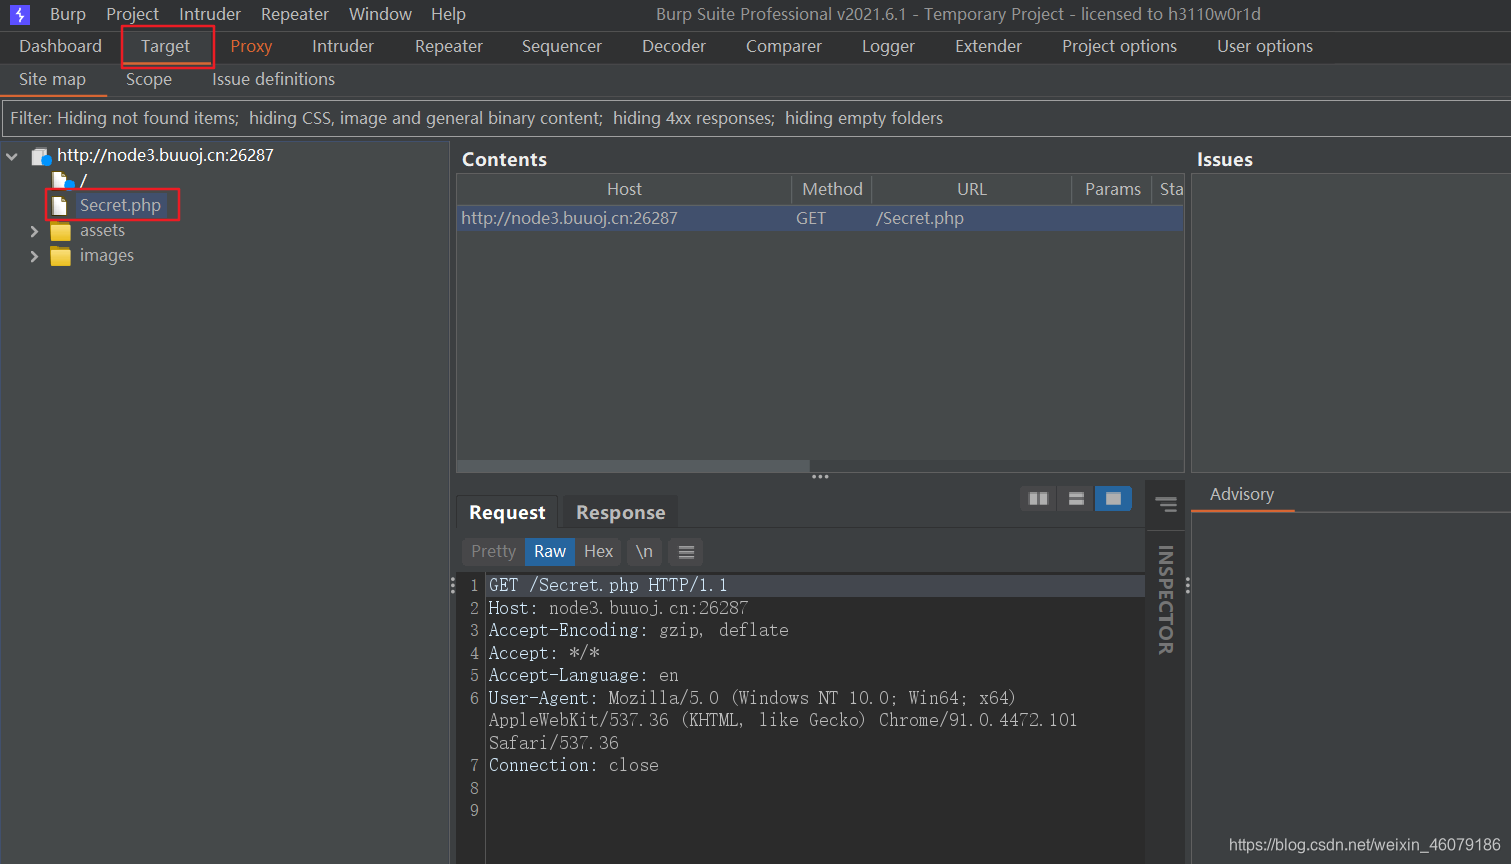The height and width of the screenshot is (864, 1511).
Task: Select the Issue definitions sub-tab
Action: click(273, 79)
